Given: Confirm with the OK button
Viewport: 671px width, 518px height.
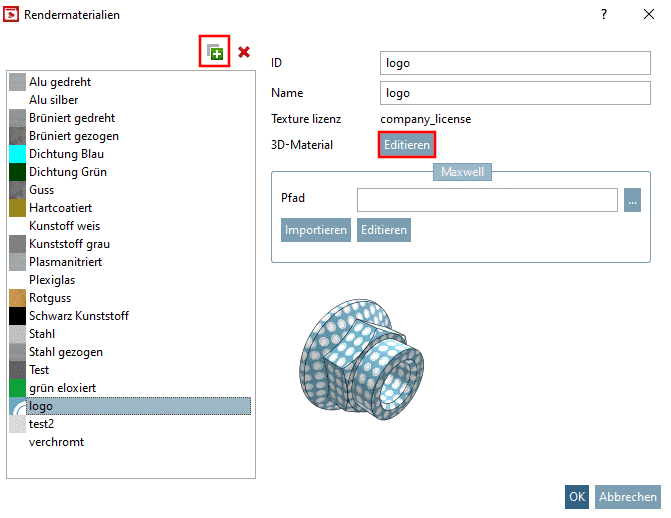Looking at the screenshot, I should pyautogui.click(x=577, y=496).
